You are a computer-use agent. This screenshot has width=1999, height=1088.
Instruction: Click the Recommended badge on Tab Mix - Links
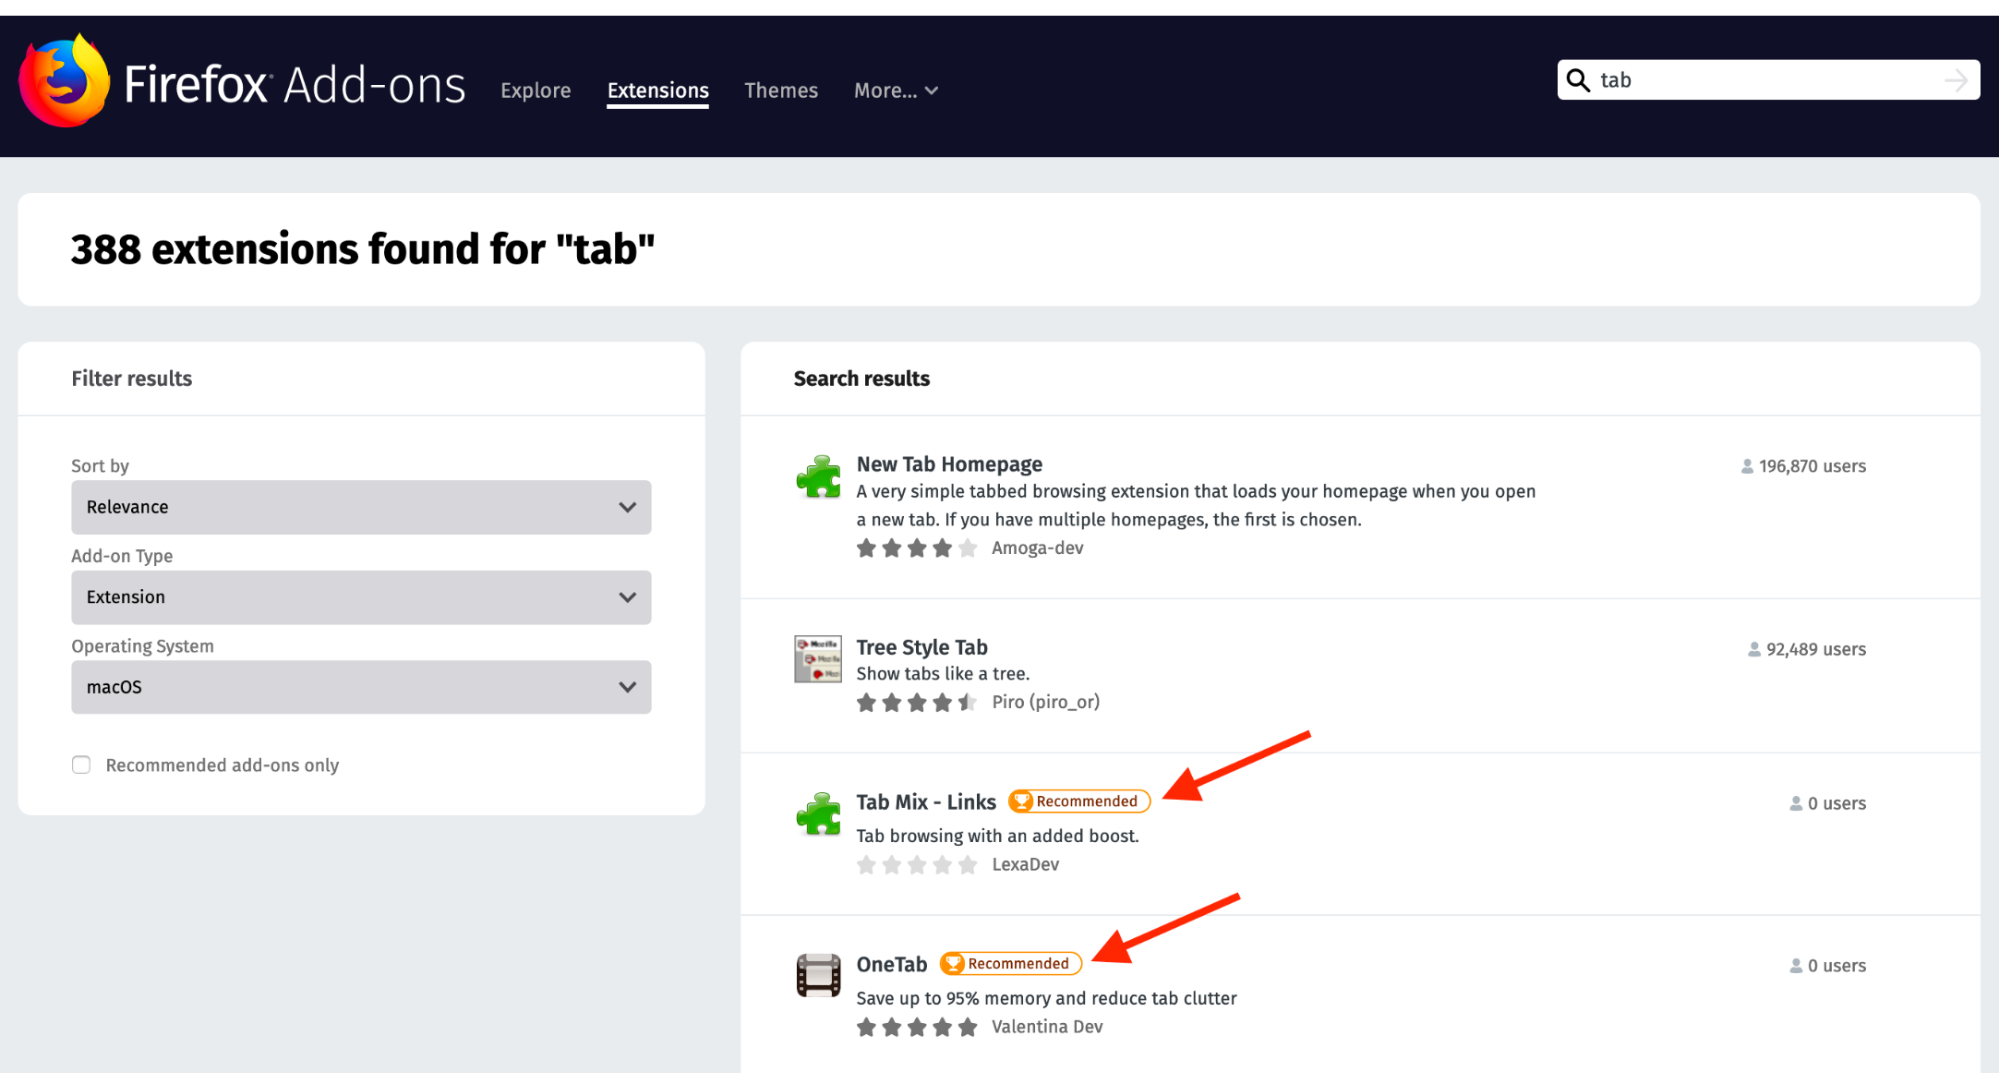click(x=1080, y=801)
